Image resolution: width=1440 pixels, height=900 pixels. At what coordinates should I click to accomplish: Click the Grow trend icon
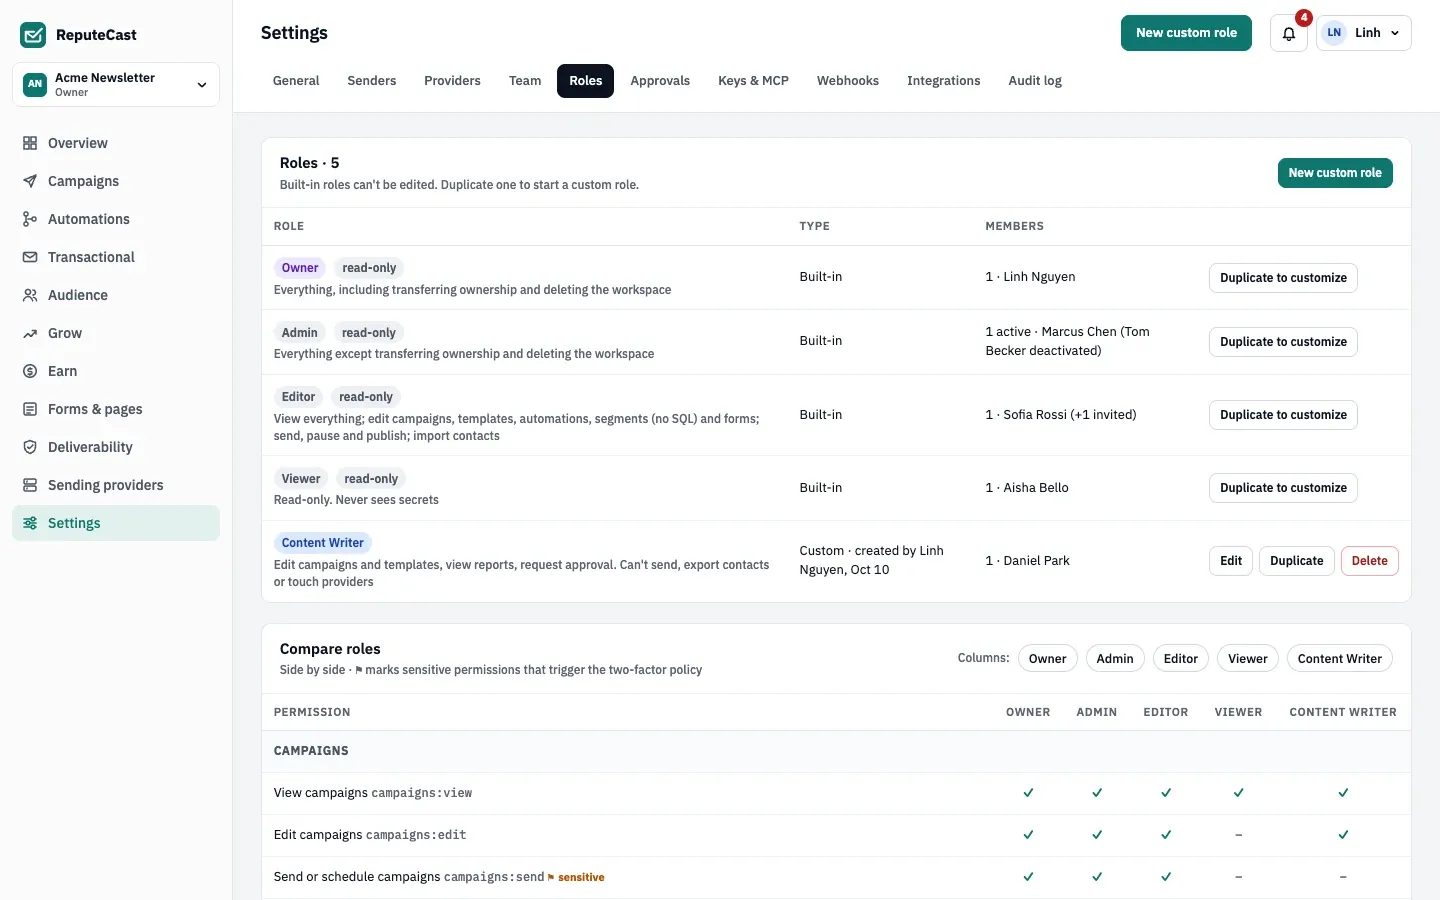[x=30, y=333]
